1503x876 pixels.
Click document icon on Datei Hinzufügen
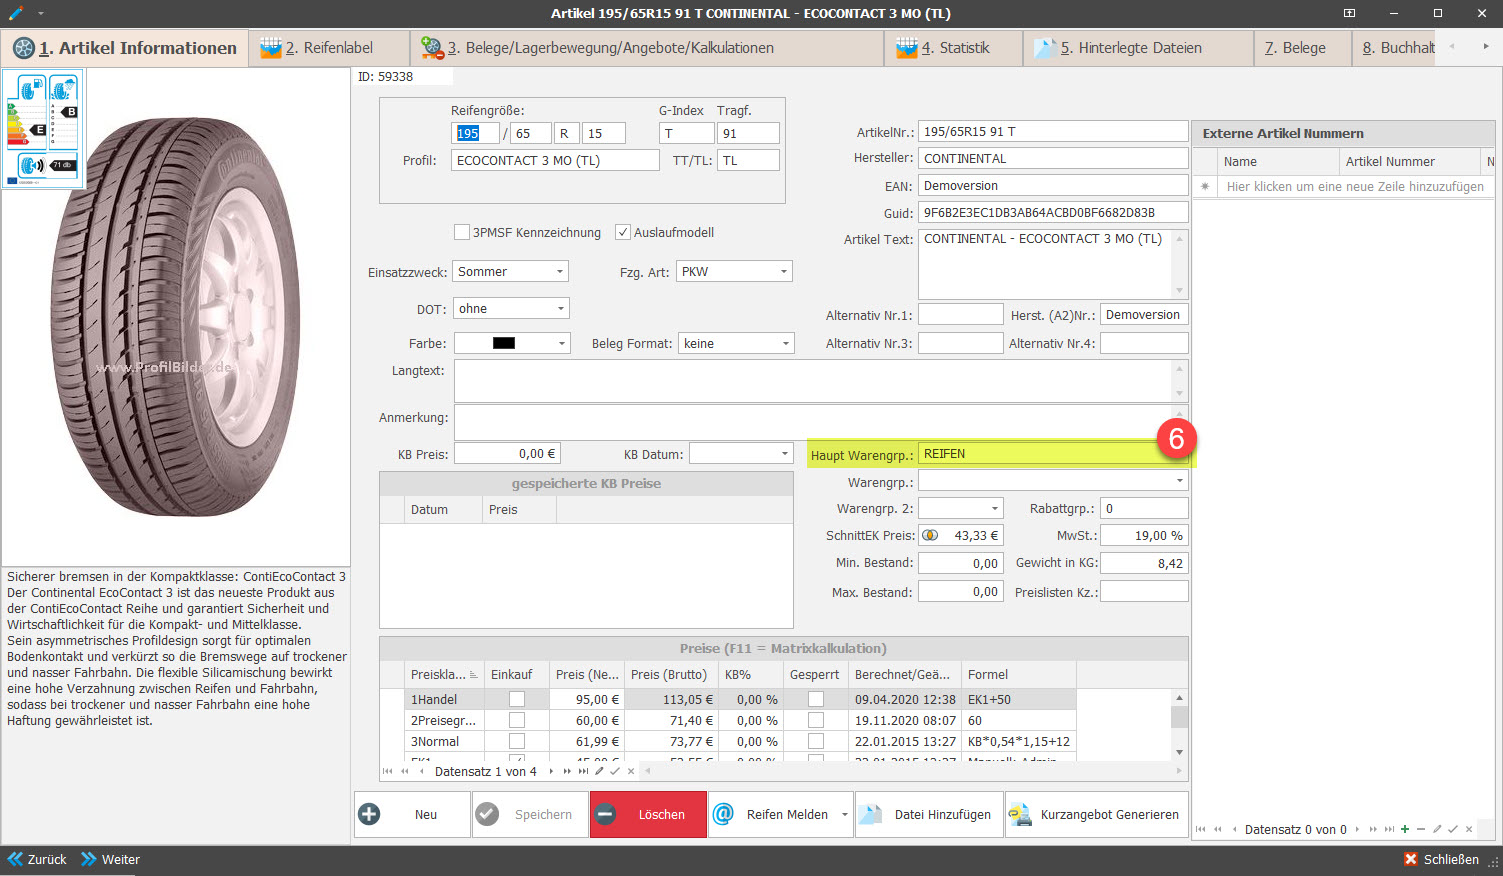[x=871, y=814]
